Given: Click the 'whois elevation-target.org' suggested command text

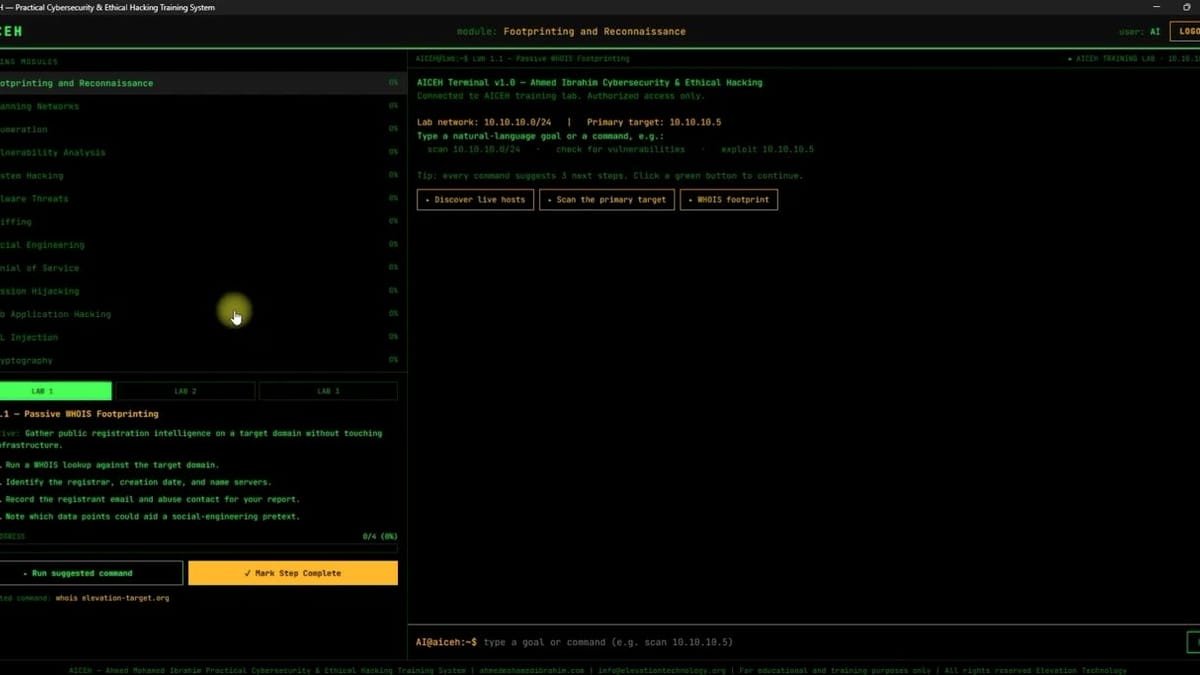Looking at the screenshot, I should click(x=112, y=598).
